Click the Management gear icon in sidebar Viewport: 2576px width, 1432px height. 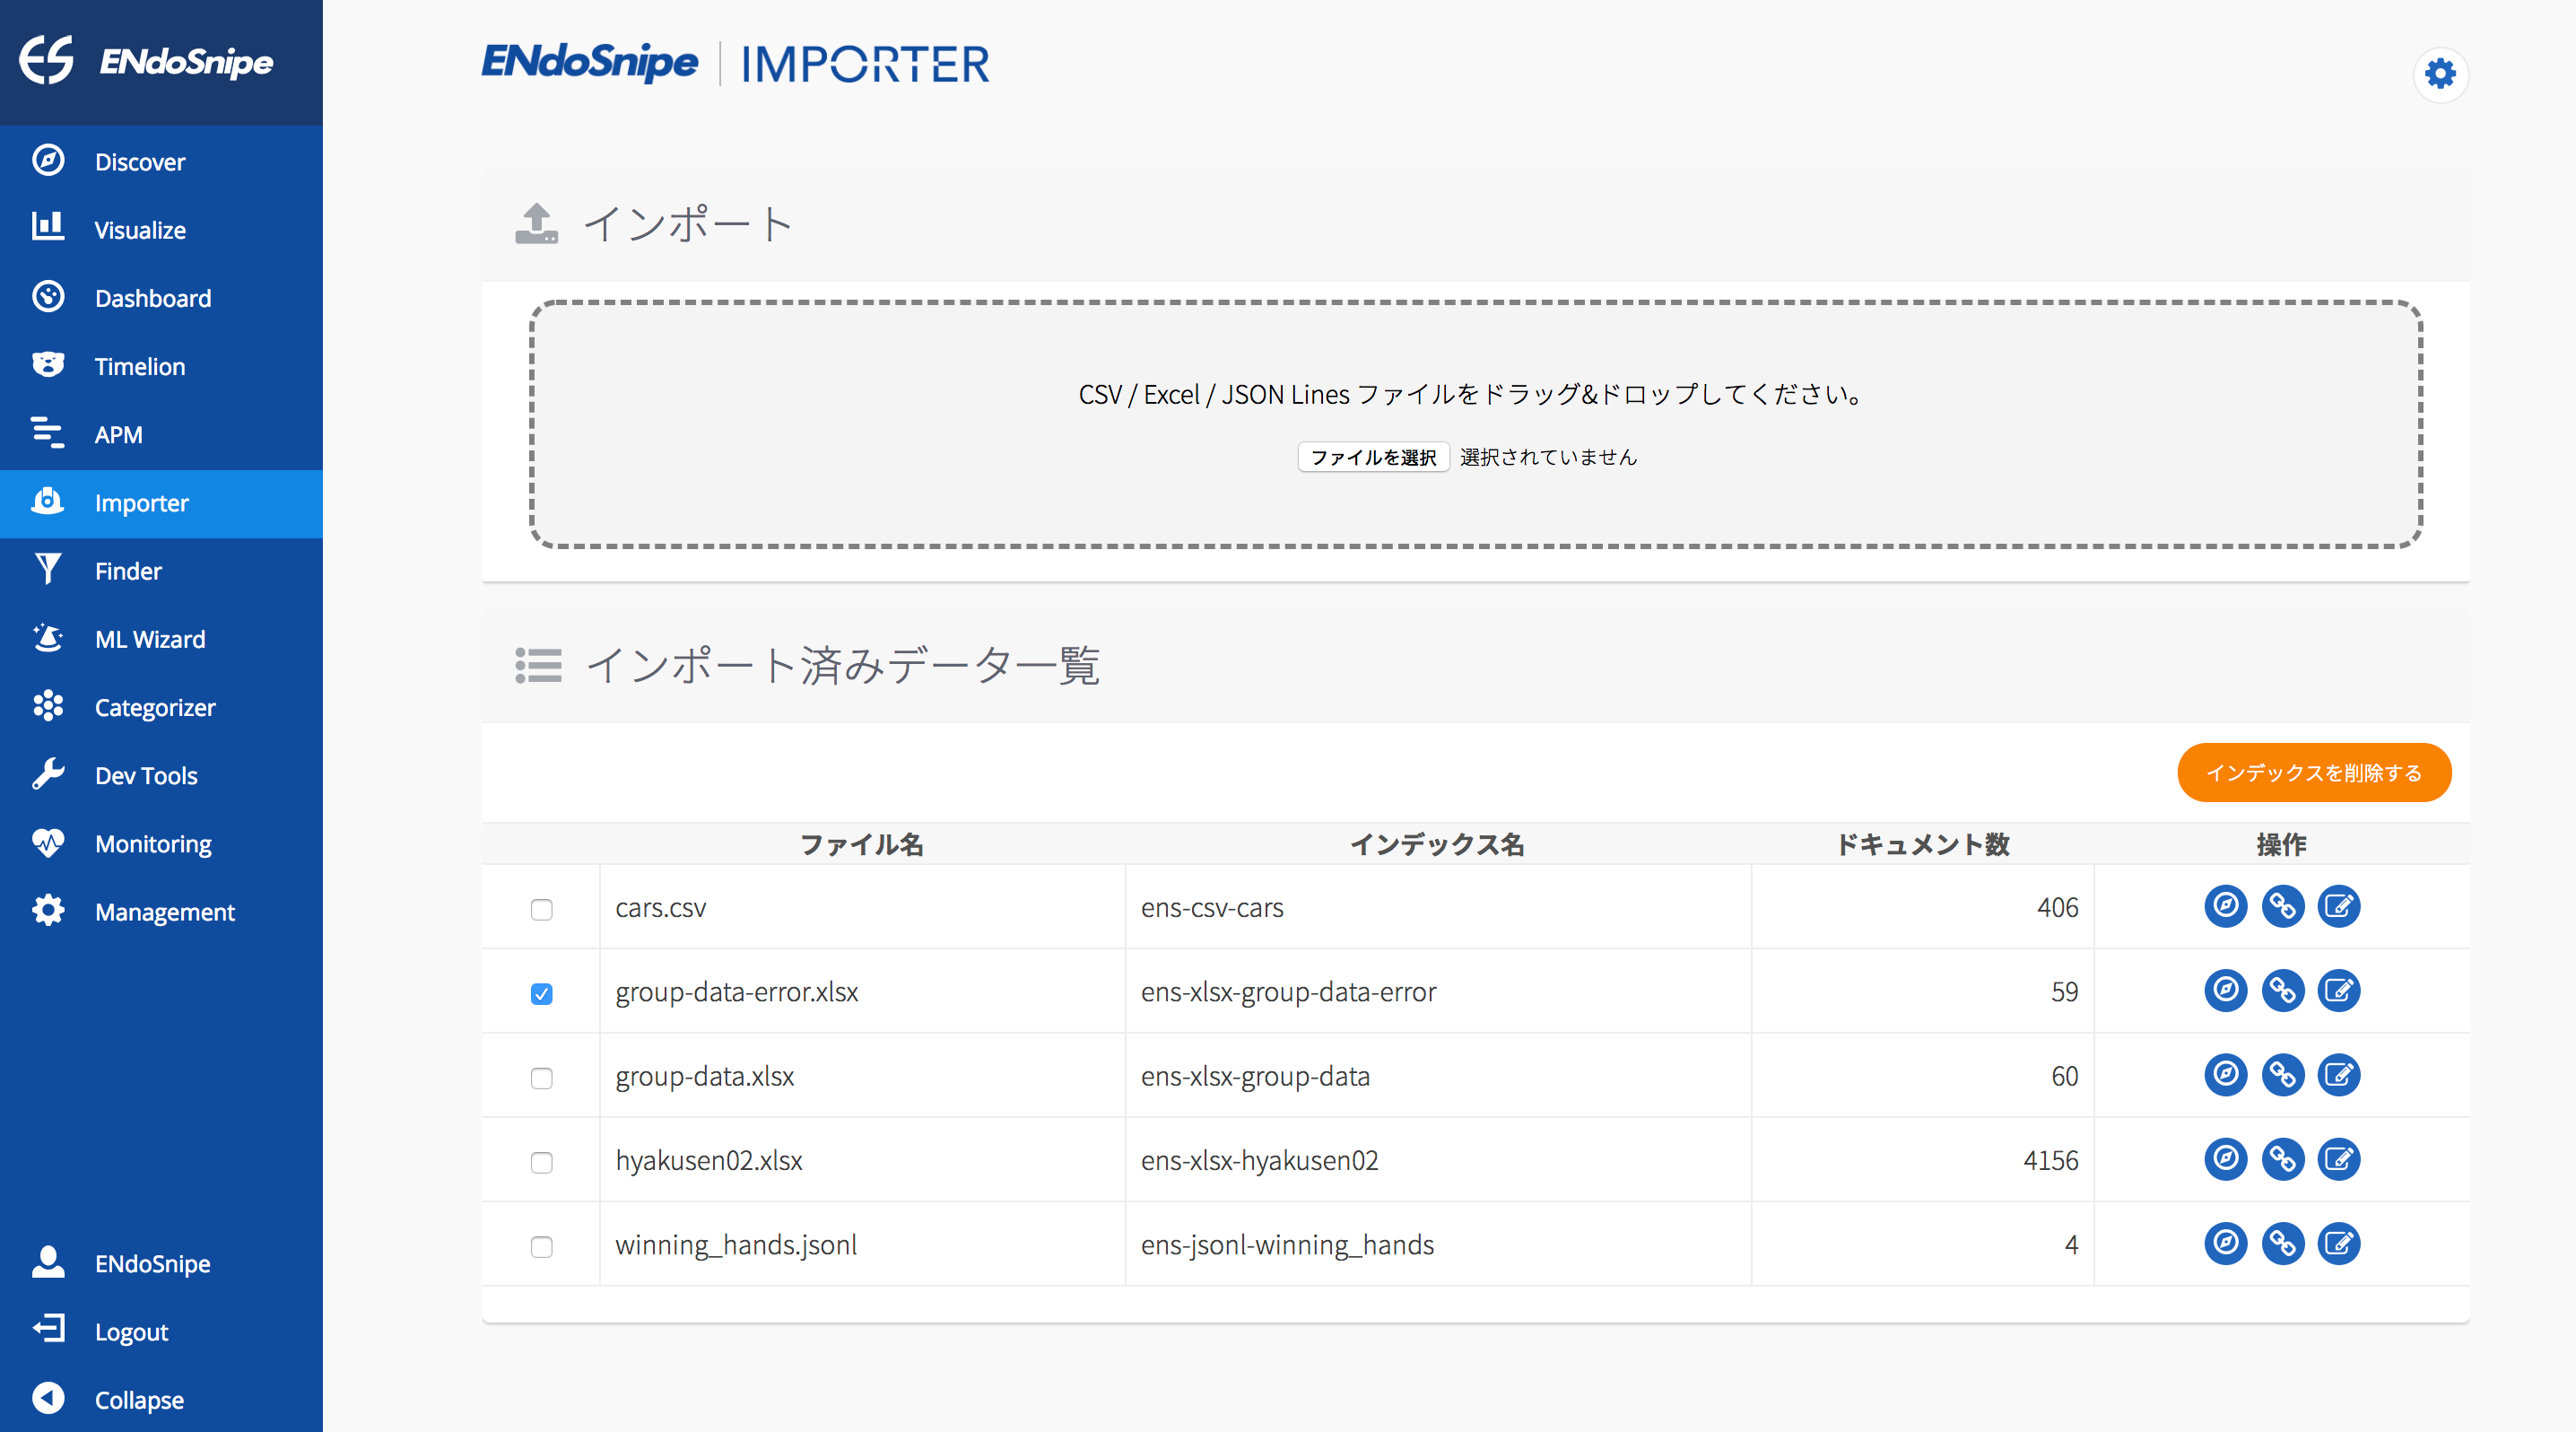47,910
